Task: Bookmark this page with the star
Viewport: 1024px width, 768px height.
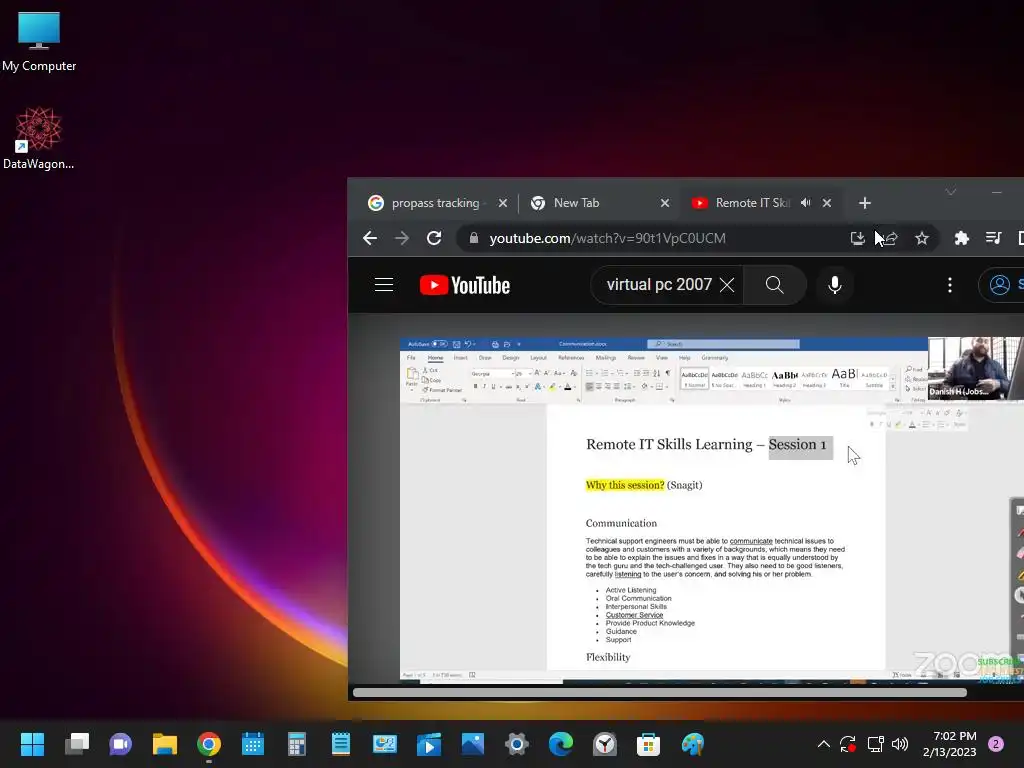Action: pyautogui.click(x=921, y=238)
